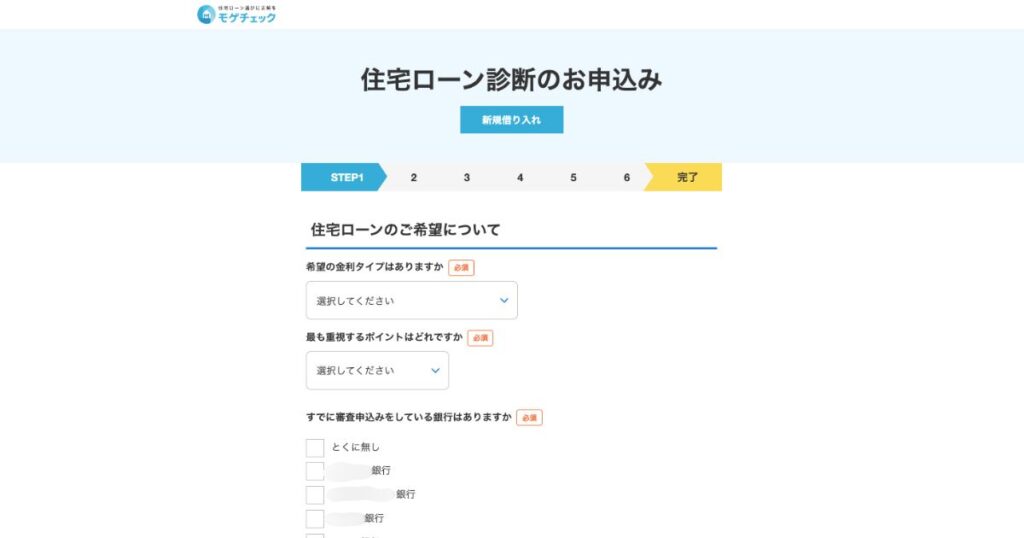1024x538 pixels.
Task: Click the 必須 badge next to すでに審査申込み
Action: 529,417
